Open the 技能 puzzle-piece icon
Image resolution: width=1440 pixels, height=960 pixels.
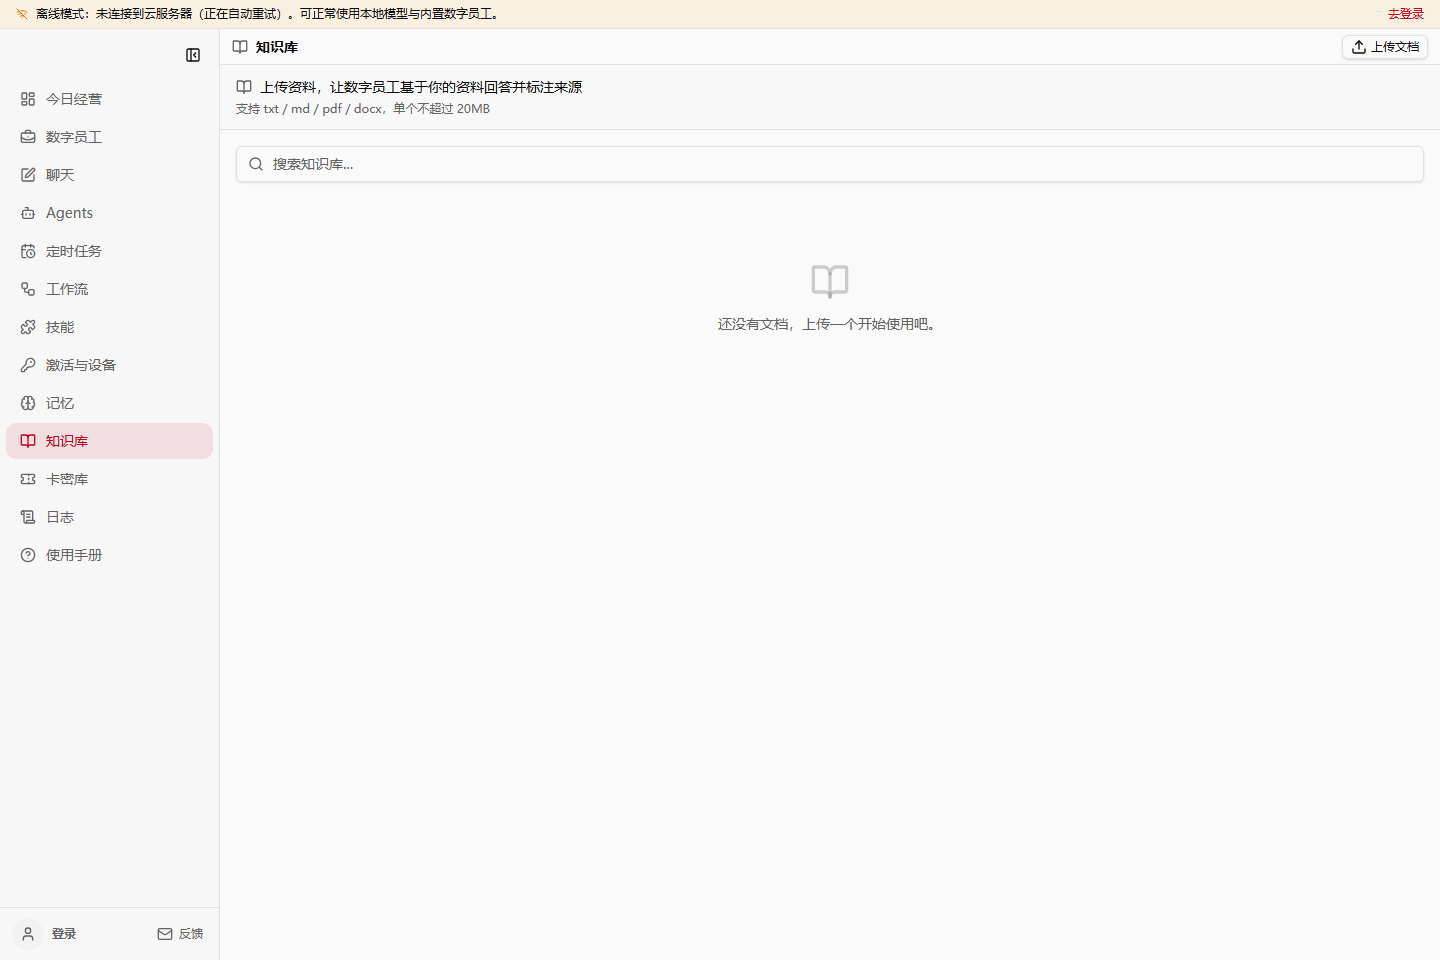(x=28, y=327)
